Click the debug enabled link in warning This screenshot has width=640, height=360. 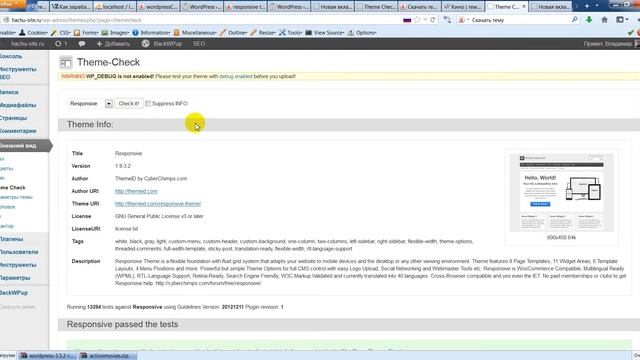click(236, 76)
